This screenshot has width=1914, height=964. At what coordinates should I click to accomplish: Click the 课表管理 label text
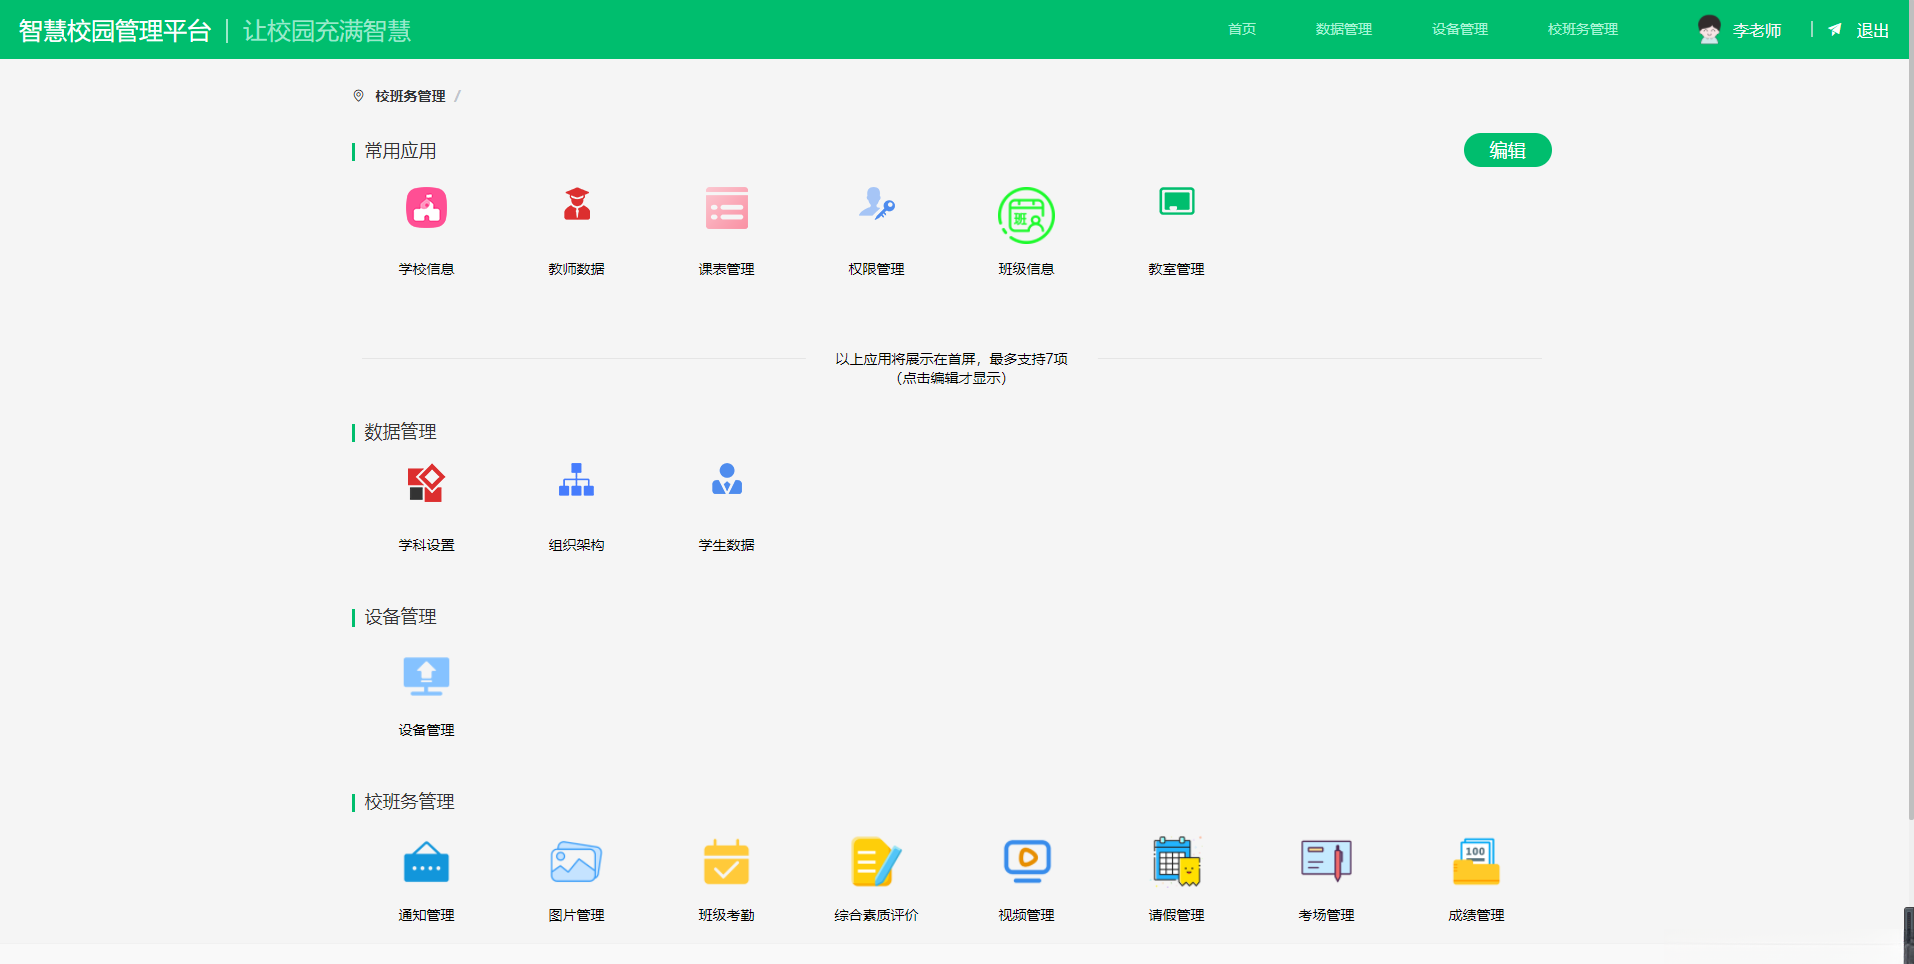point(727,269)
